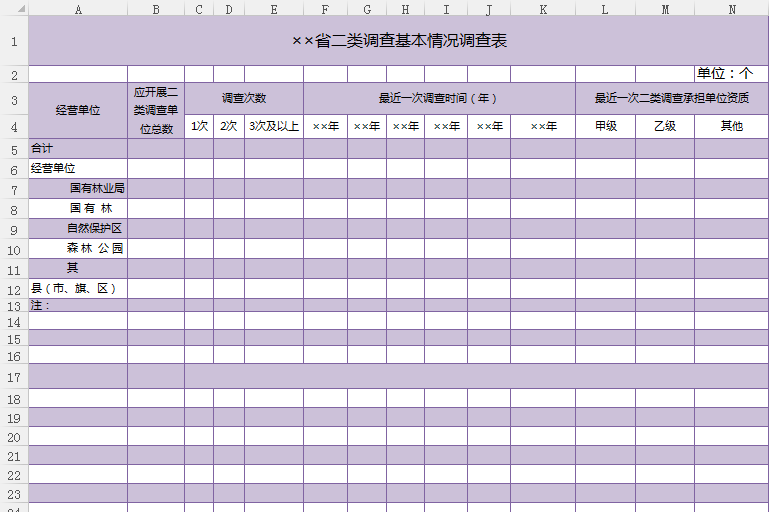
Task: Click the 合计 row label cell
Action: coord(78,148)
